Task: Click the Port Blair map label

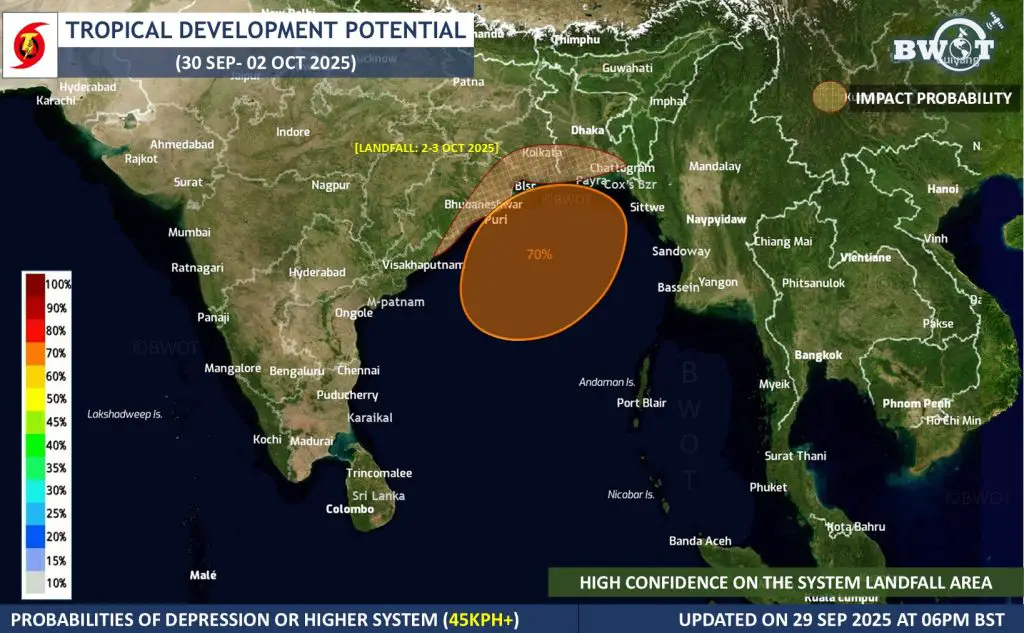Action: (x=641, y=403)
